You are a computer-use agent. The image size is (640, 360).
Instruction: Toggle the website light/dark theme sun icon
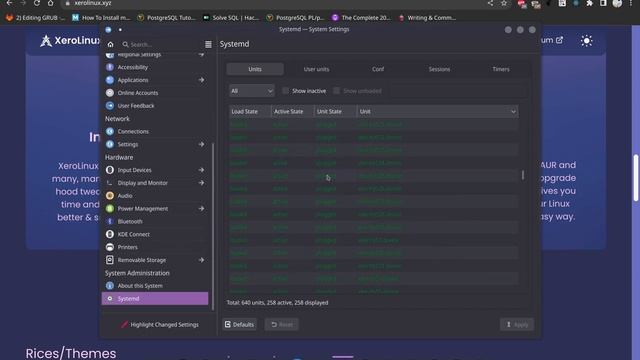[587, 40]
